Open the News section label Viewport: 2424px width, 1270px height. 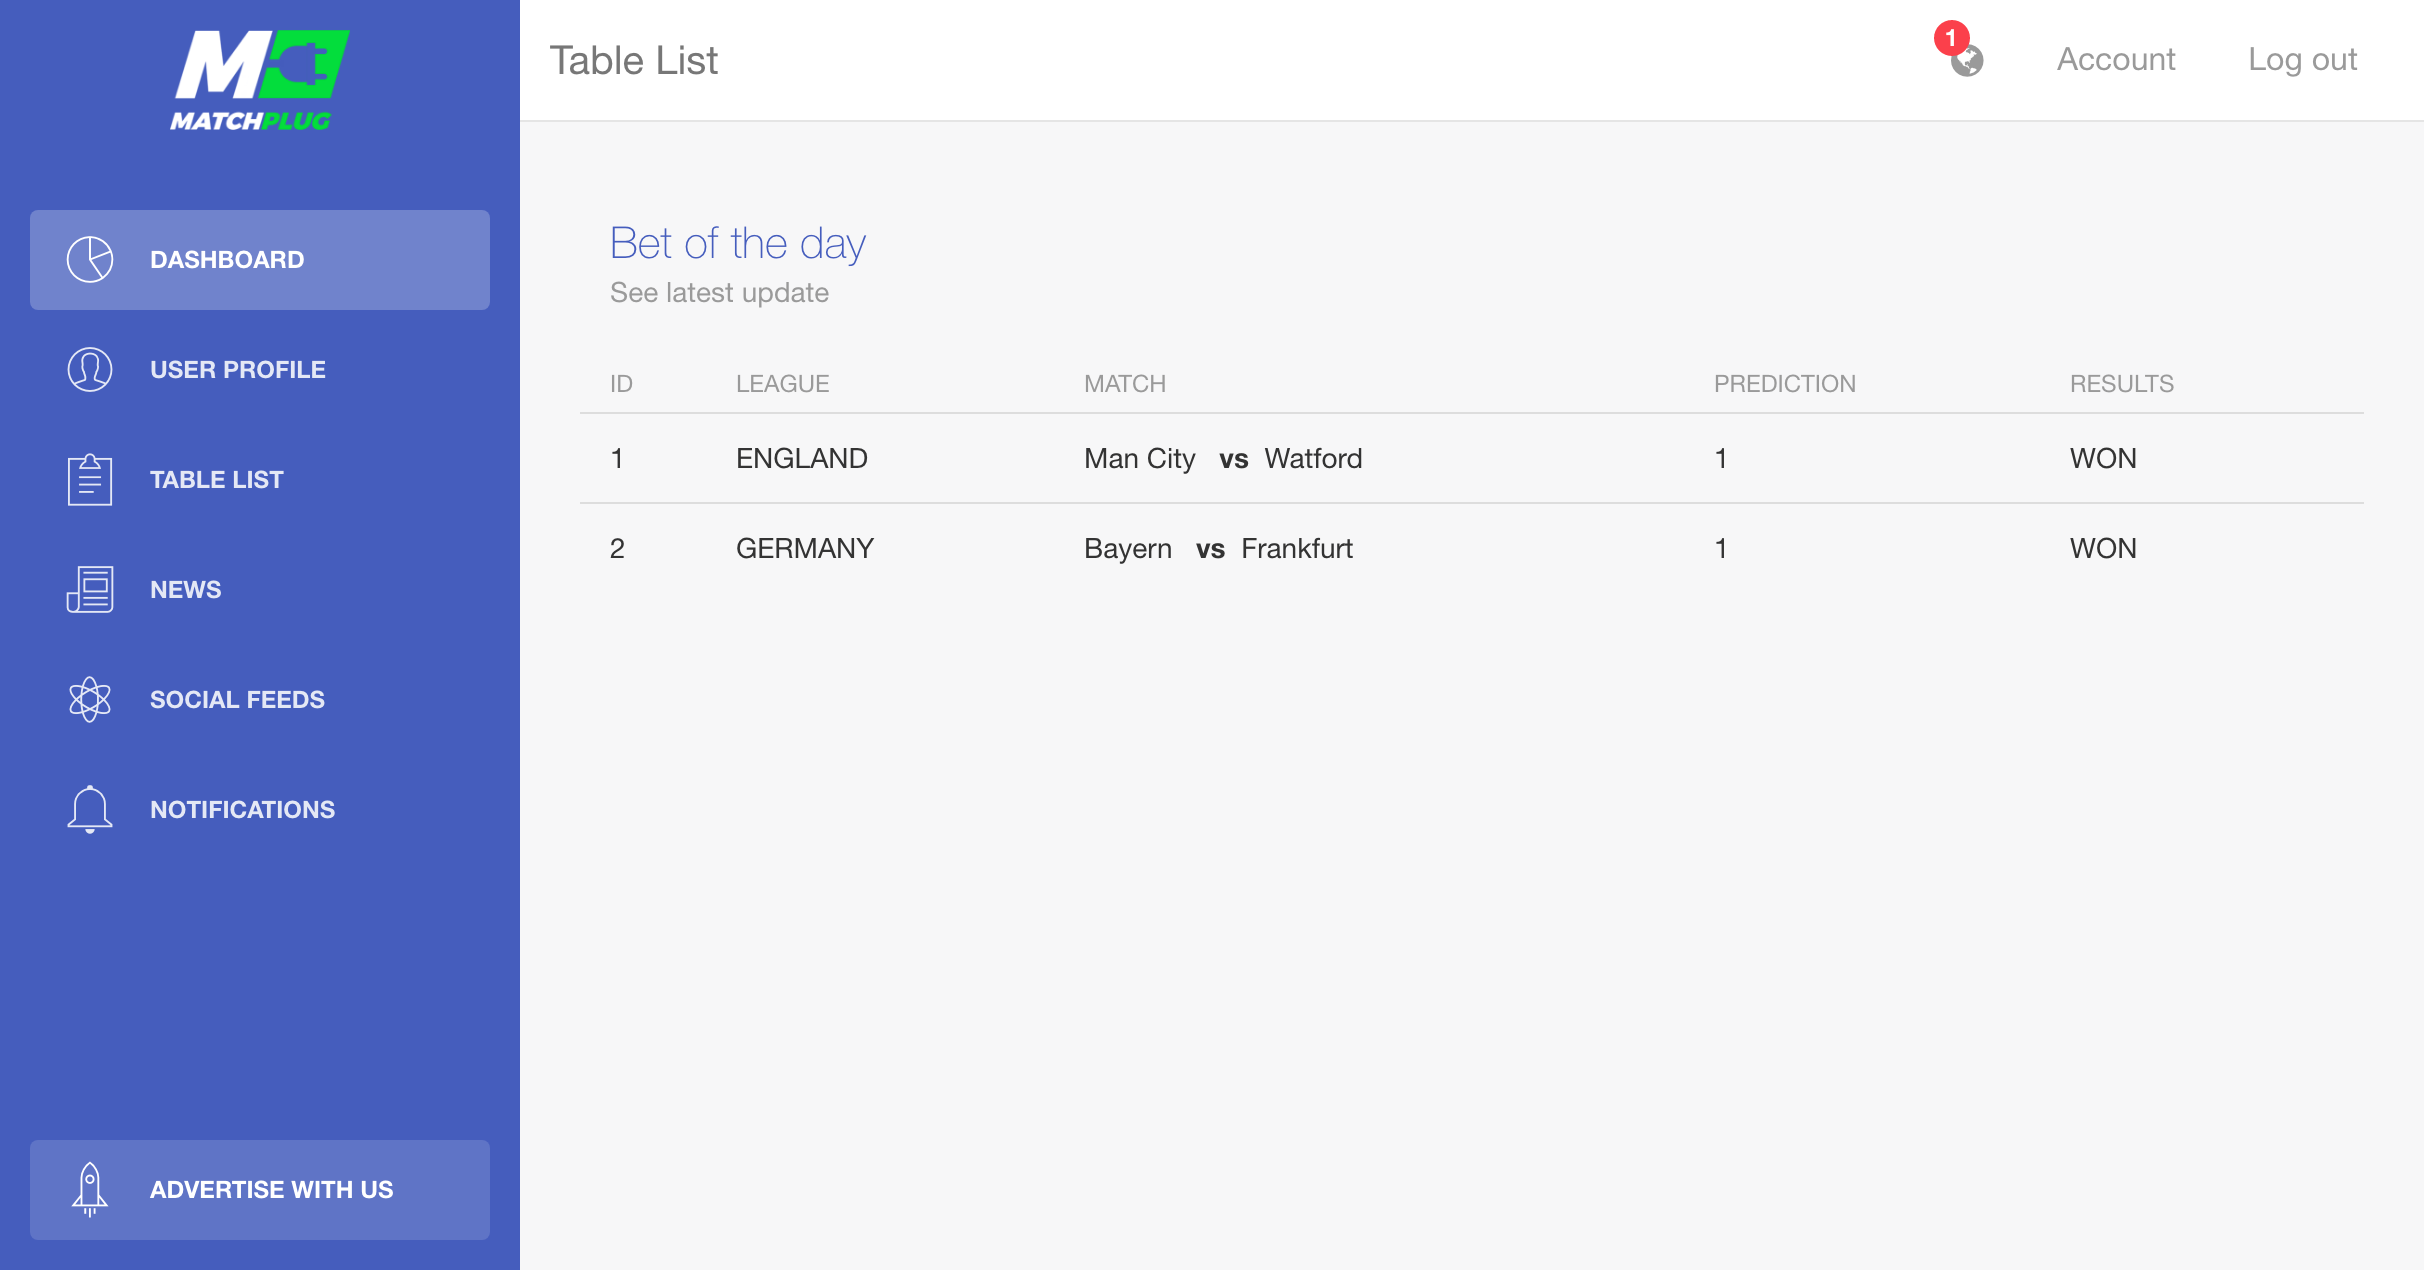[x=186, y=590]
